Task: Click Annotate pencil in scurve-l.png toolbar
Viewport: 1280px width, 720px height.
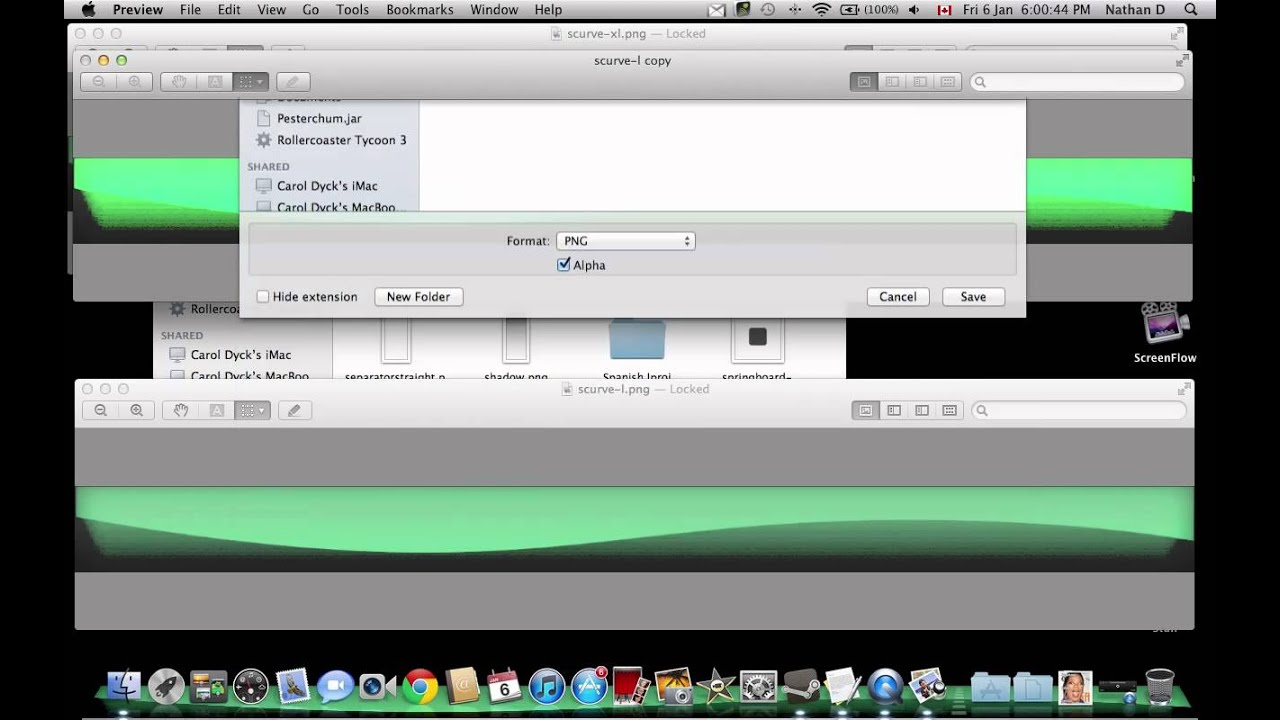Action: (x=294, y=410)
